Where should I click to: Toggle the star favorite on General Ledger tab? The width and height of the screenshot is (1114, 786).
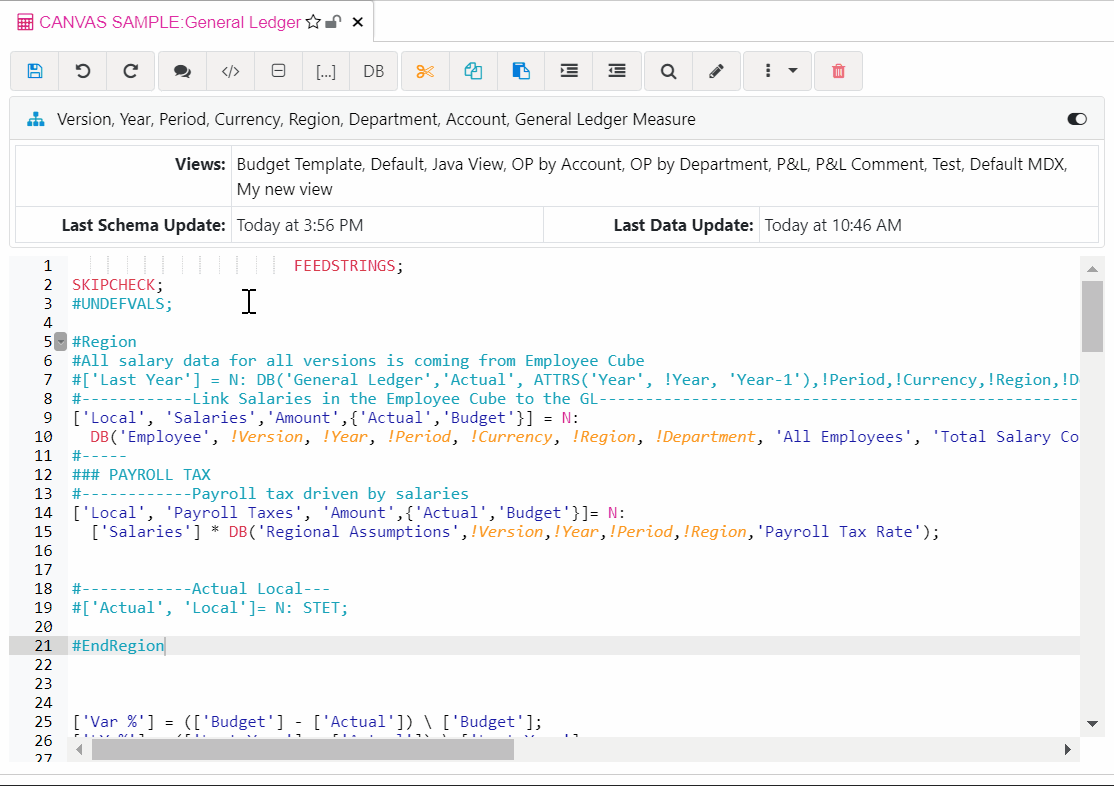click(x=313, y=22)
